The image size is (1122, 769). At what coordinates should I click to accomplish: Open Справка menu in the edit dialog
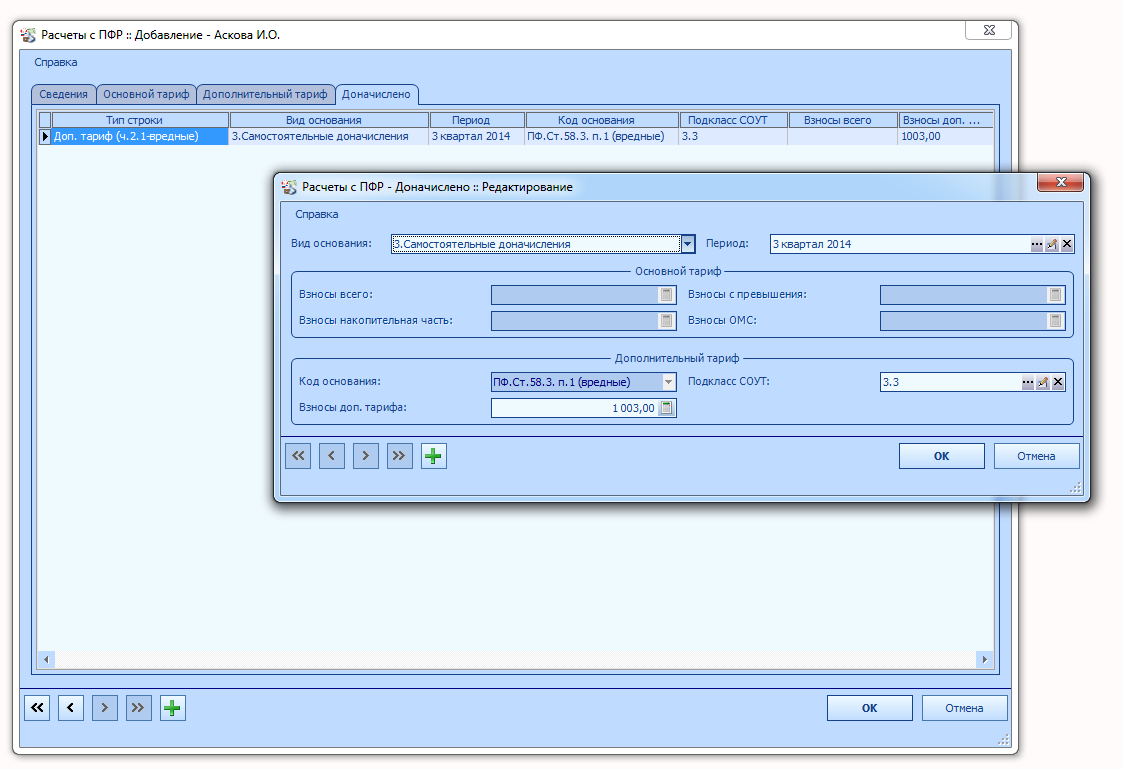click(x=317, y=215)
